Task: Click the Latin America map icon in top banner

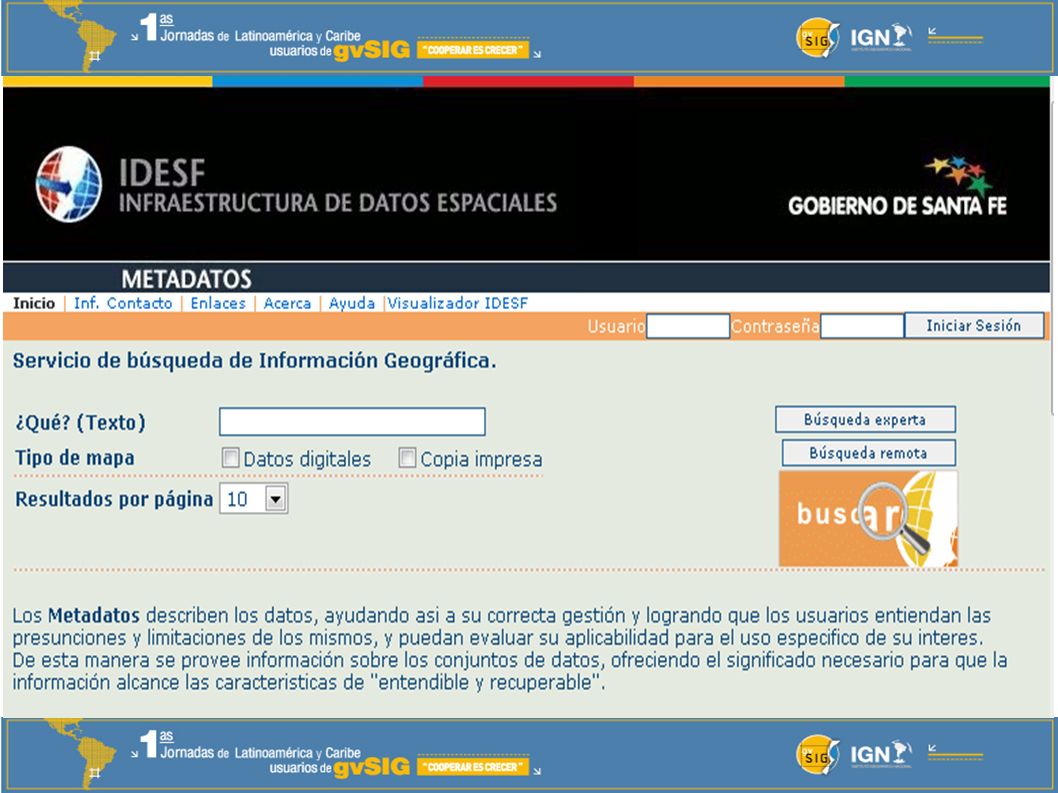Action: tap(82, 35)
